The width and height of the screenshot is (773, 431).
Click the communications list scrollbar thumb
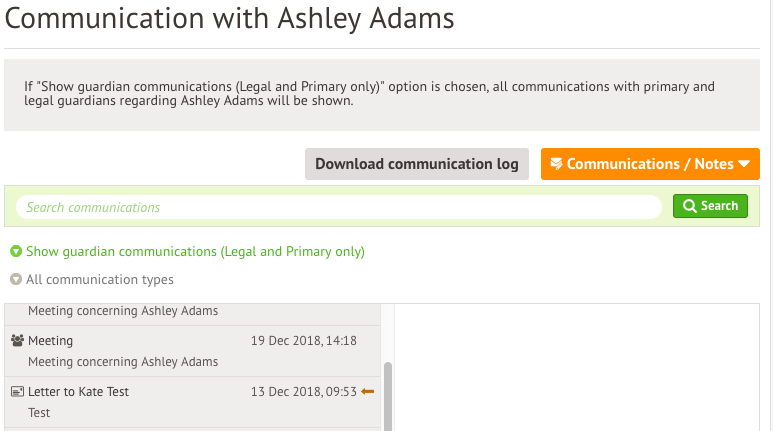[388, 396]
